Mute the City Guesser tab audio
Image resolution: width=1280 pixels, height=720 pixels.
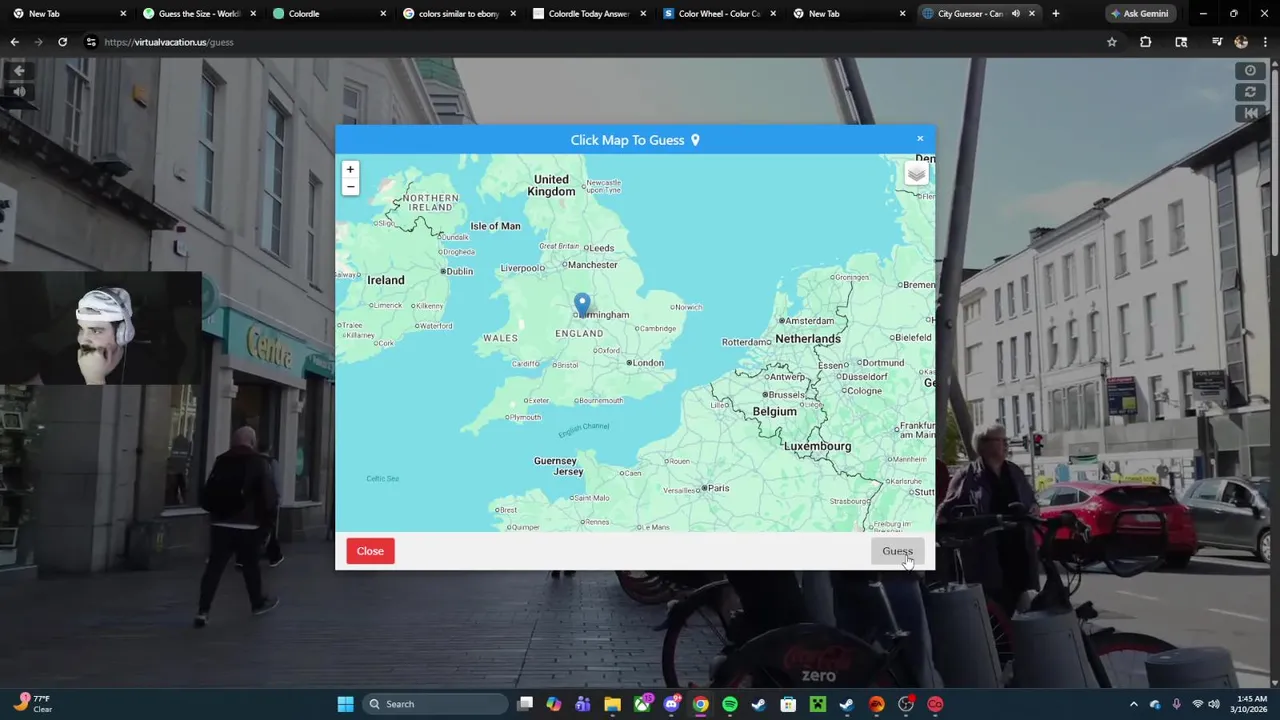[1015, 14]
